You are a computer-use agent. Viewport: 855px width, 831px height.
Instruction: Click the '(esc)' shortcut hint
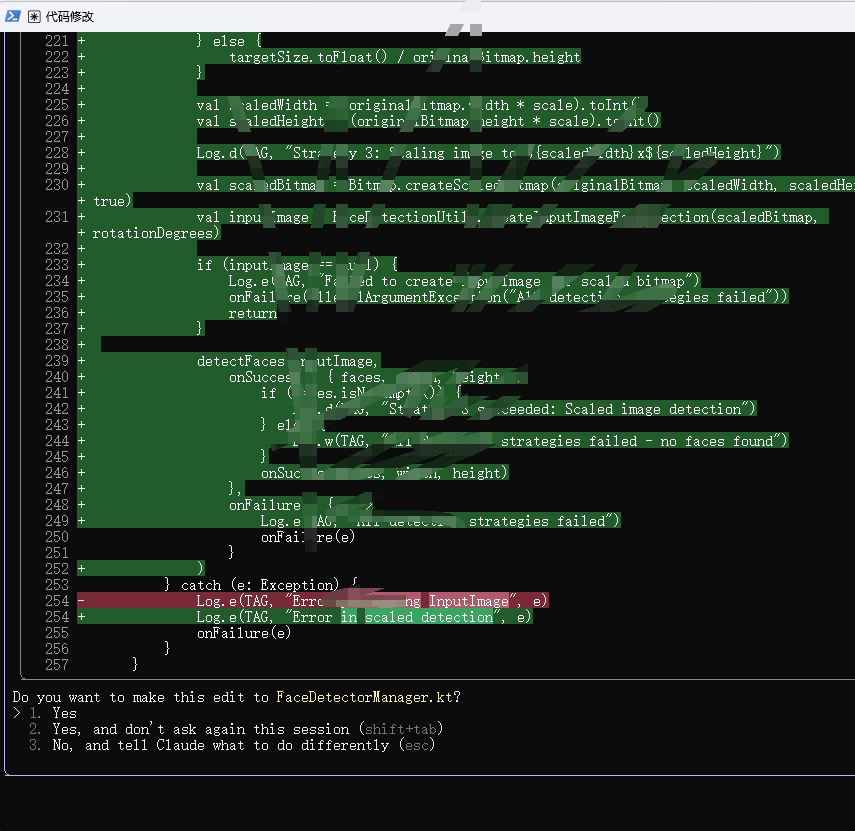pyautogui.click(x=417, y=745)
